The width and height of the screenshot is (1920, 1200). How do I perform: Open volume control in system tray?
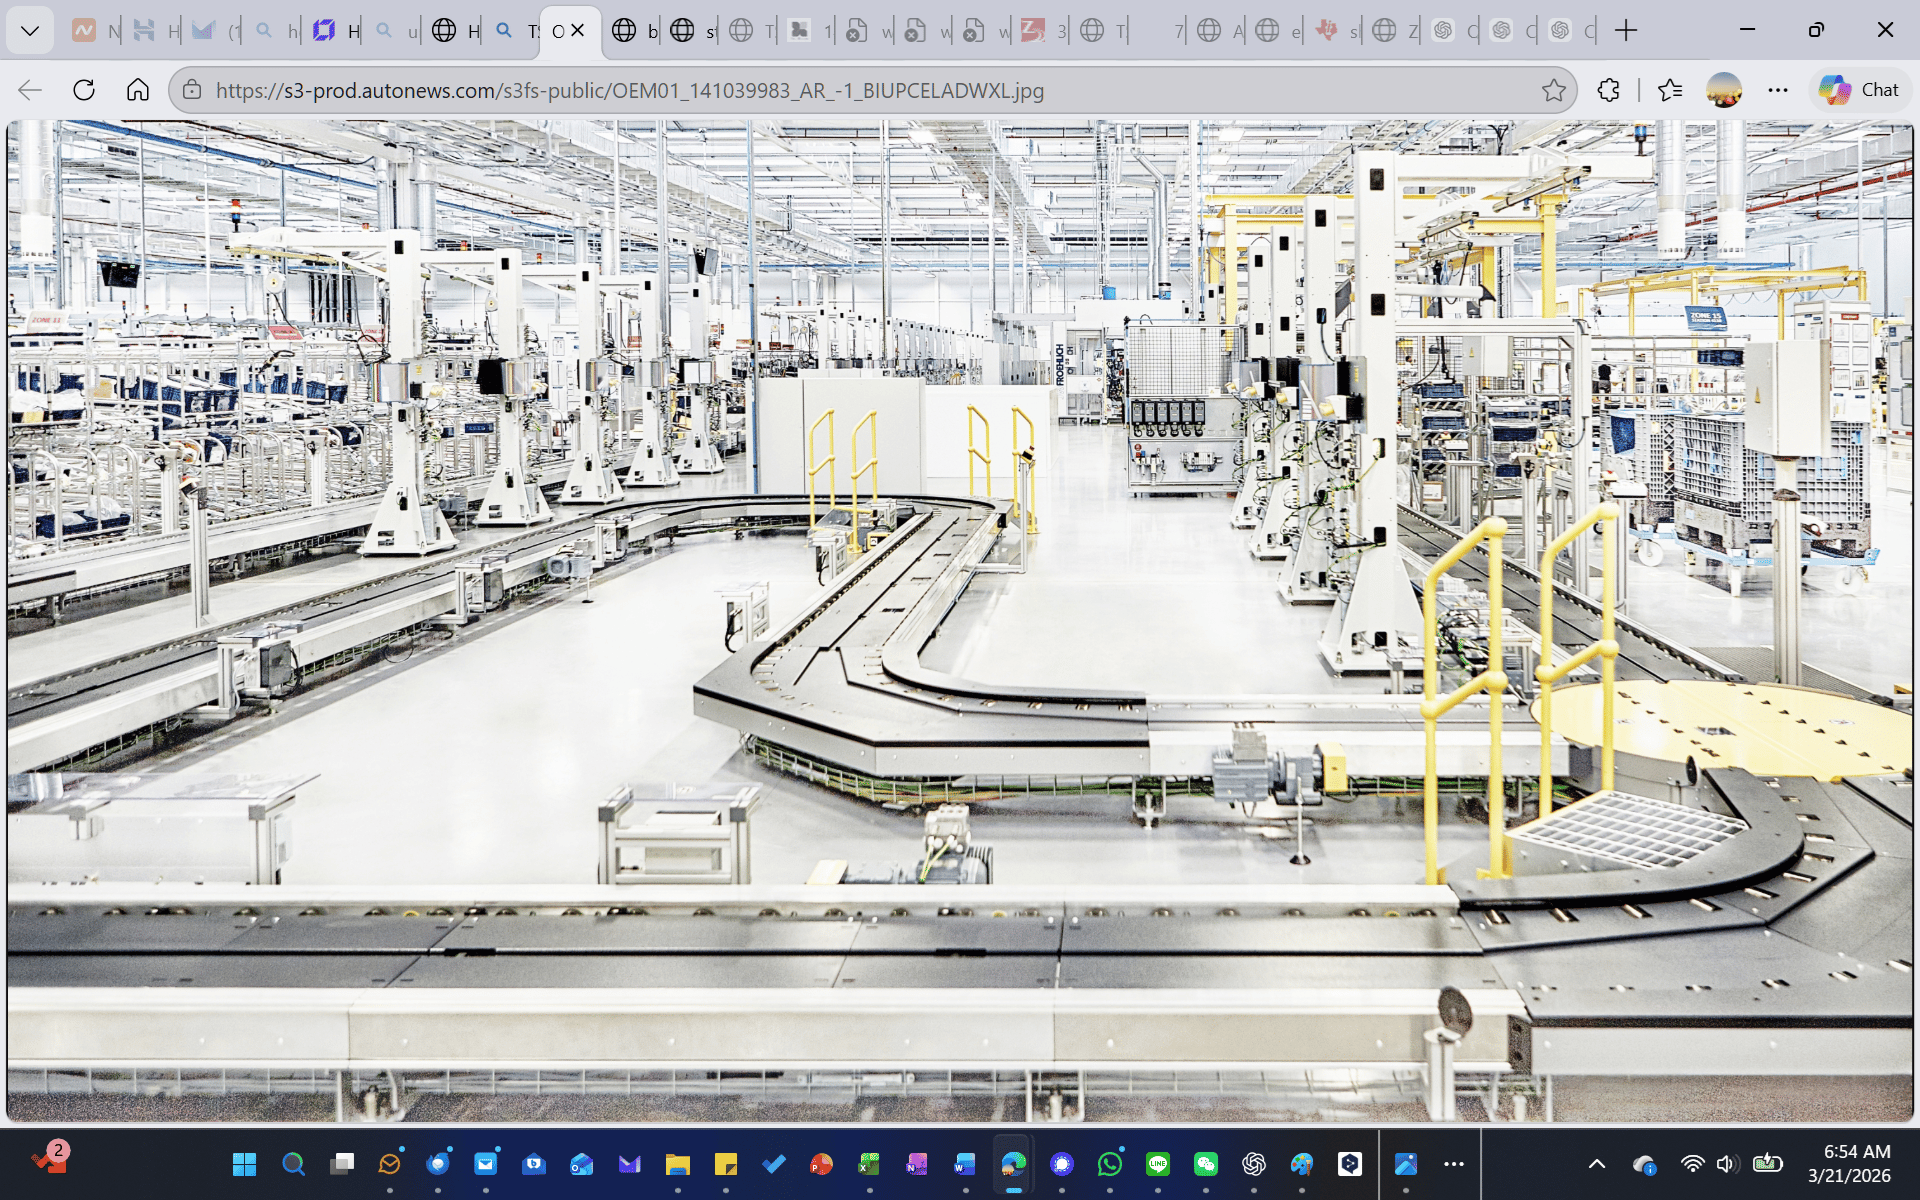(x=1725, y=1164)
